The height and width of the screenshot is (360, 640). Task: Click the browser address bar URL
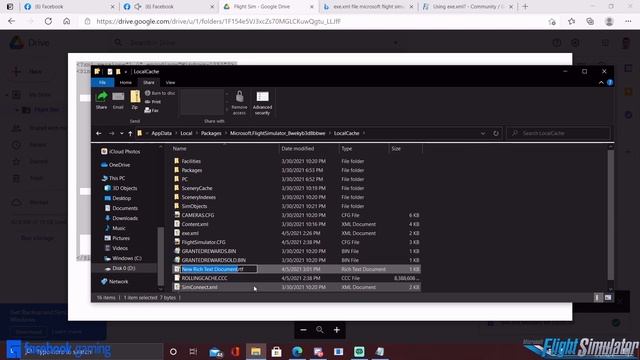point(218,22)
